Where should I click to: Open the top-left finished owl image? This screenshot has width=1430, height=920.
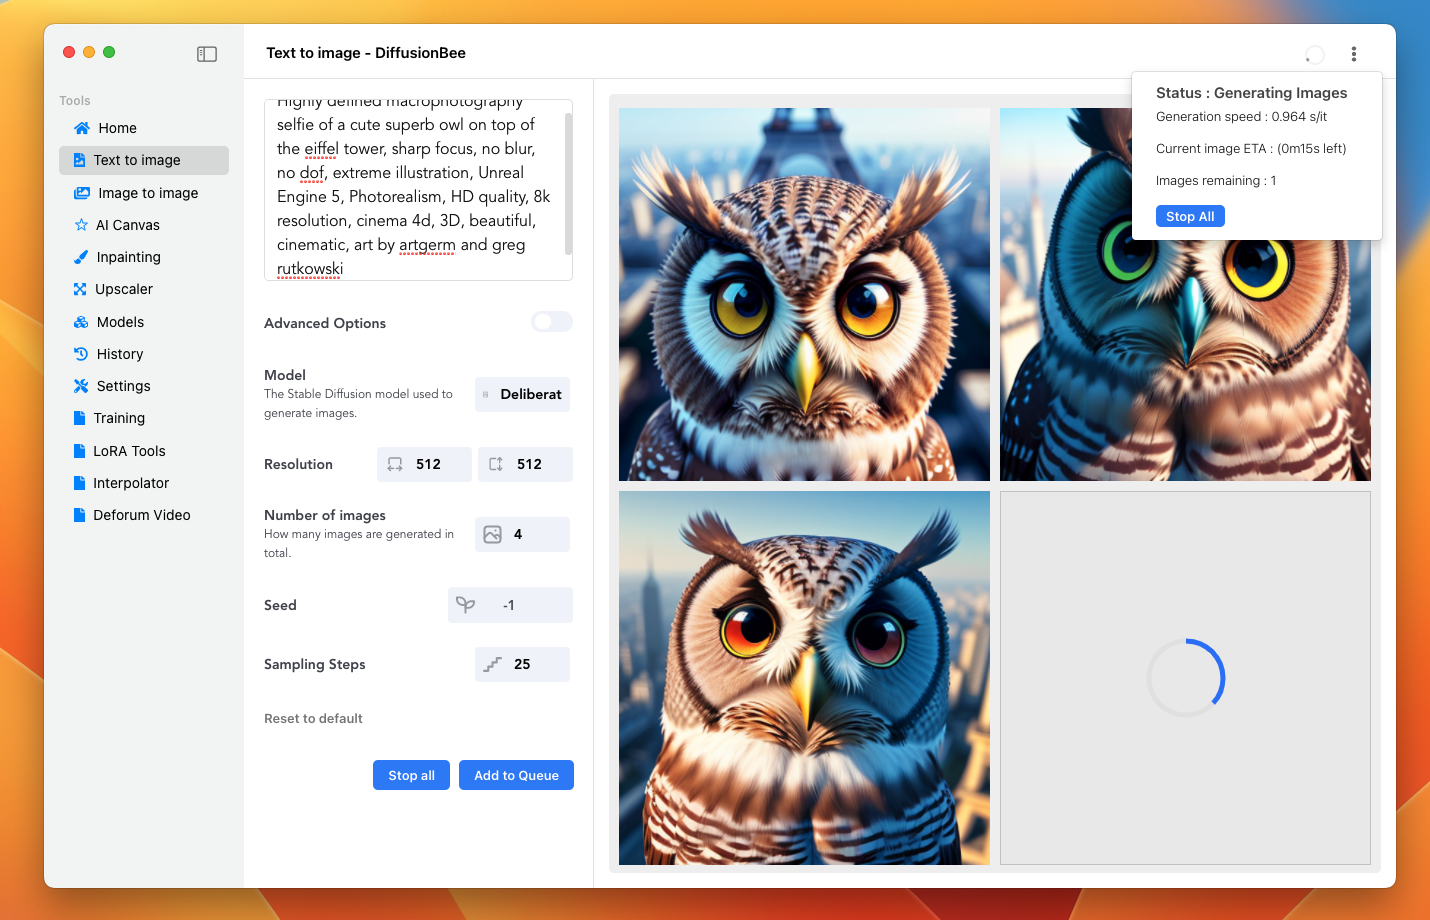(804, 293)
